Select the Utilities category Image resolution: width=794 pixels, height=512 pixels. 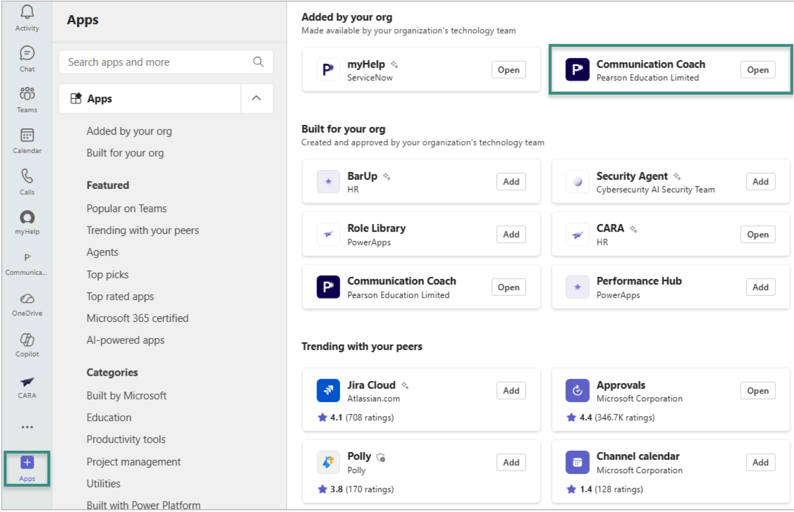tap(103, 484)
